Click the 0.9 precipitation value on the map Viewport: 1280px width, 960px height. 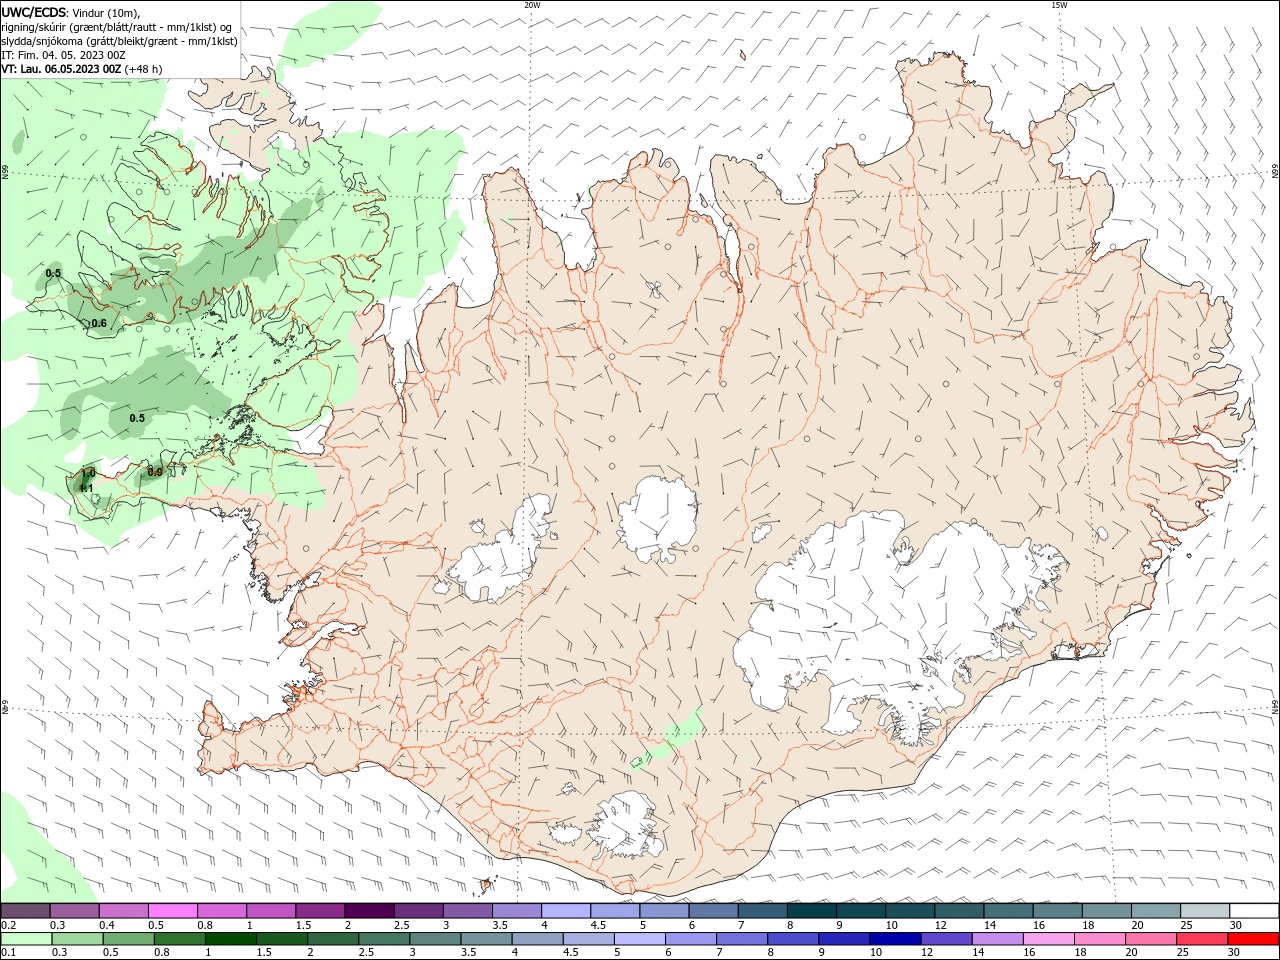[x=155, y=472]
